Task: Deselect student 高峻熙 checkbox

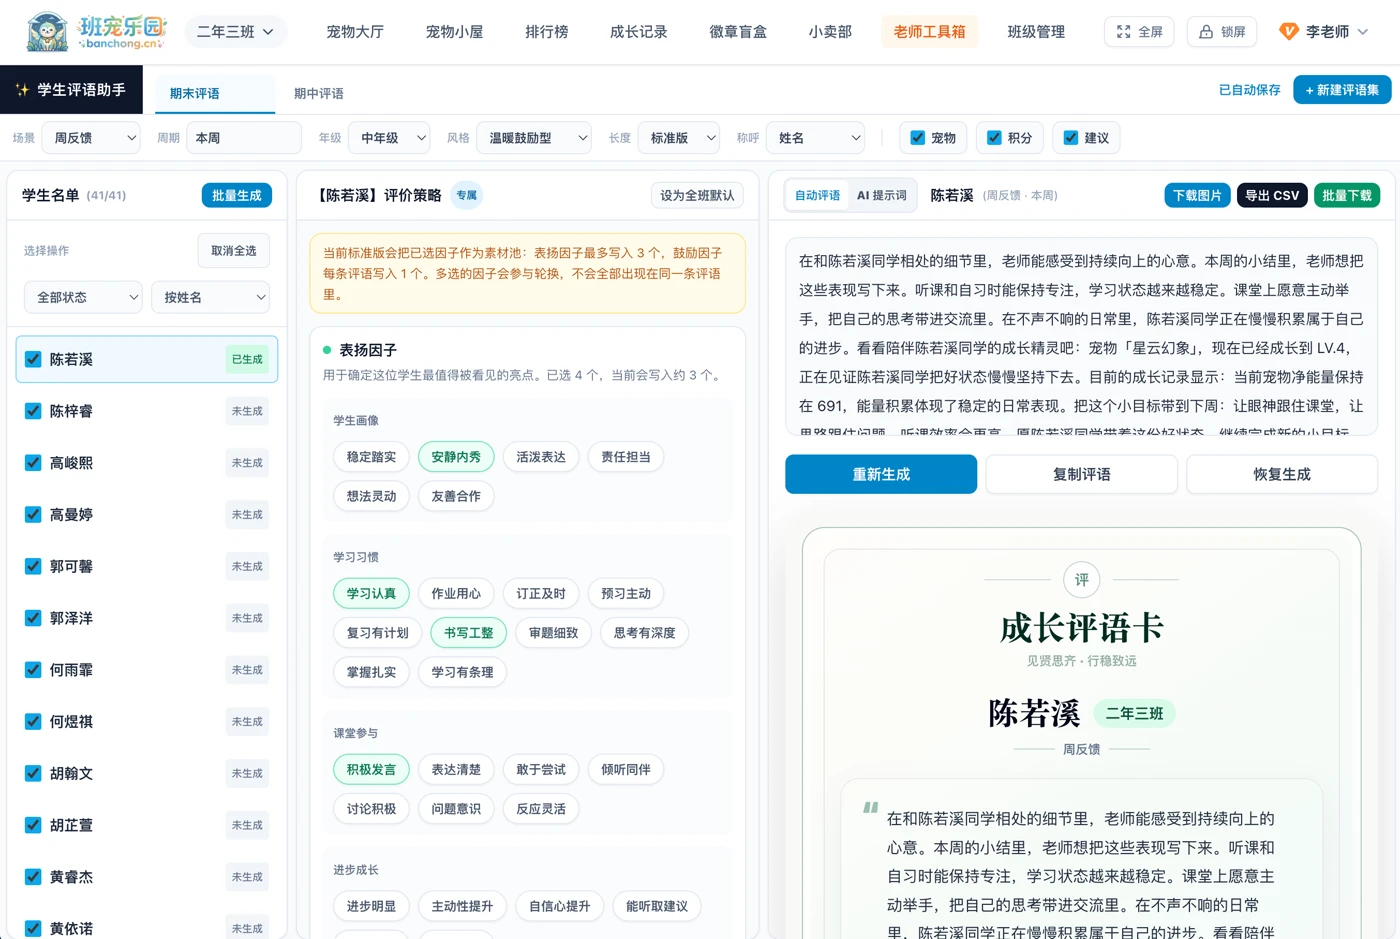Action: (x=33, y=463)
